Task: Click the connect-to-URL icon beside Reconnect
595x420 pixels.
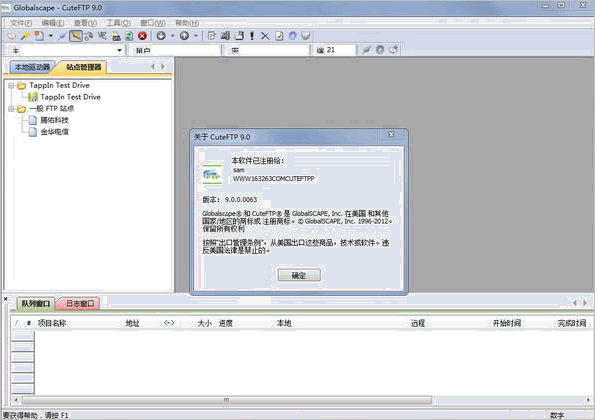Action: pos(102,36)
